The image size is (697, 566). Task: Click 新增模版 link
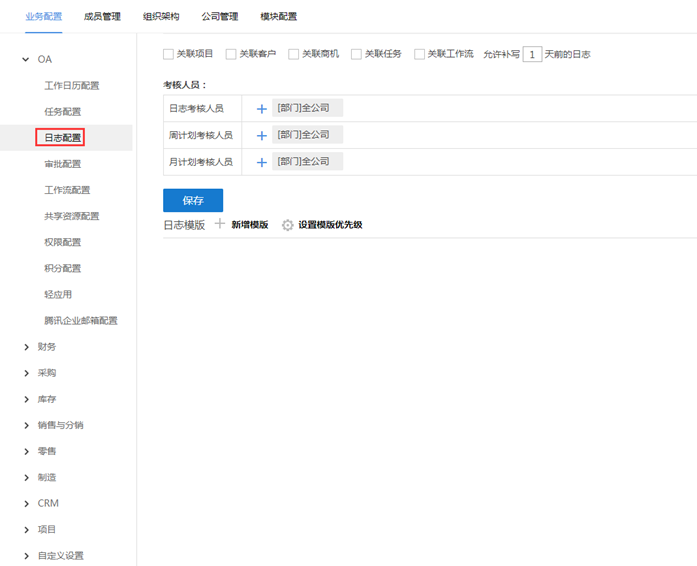250,225
